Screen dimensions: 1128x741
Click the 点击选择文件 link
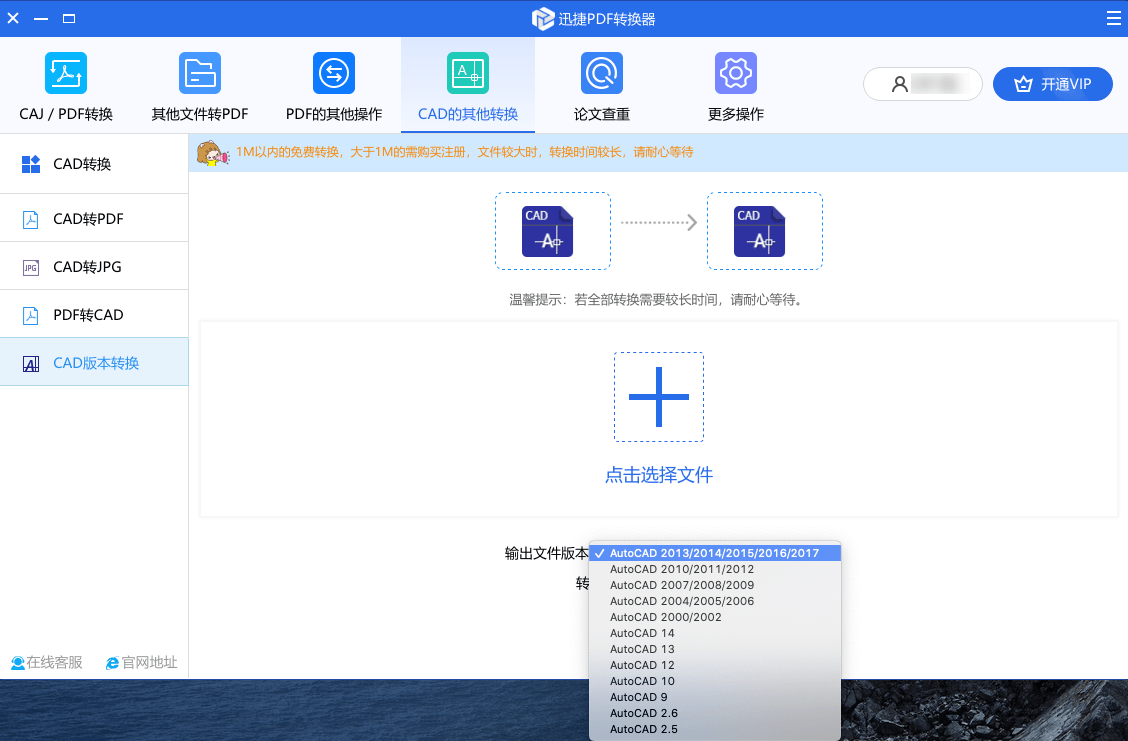(658, 475)
